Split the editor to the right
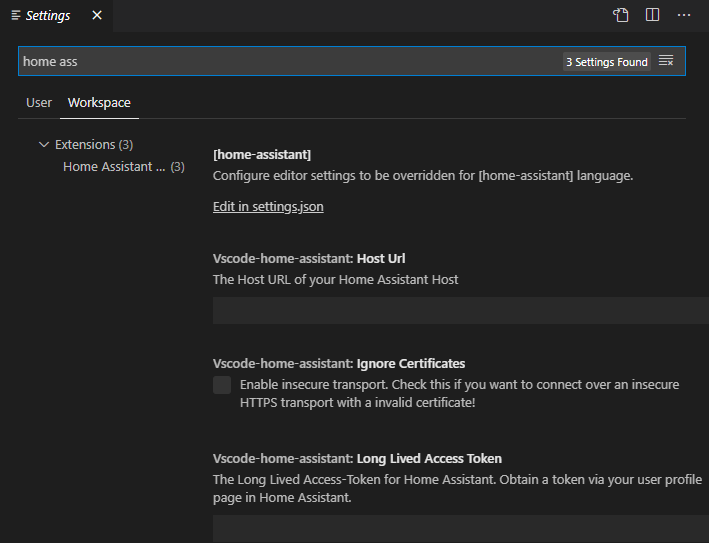This screenshot has height=543, width=709. click(x=652, y=15)
